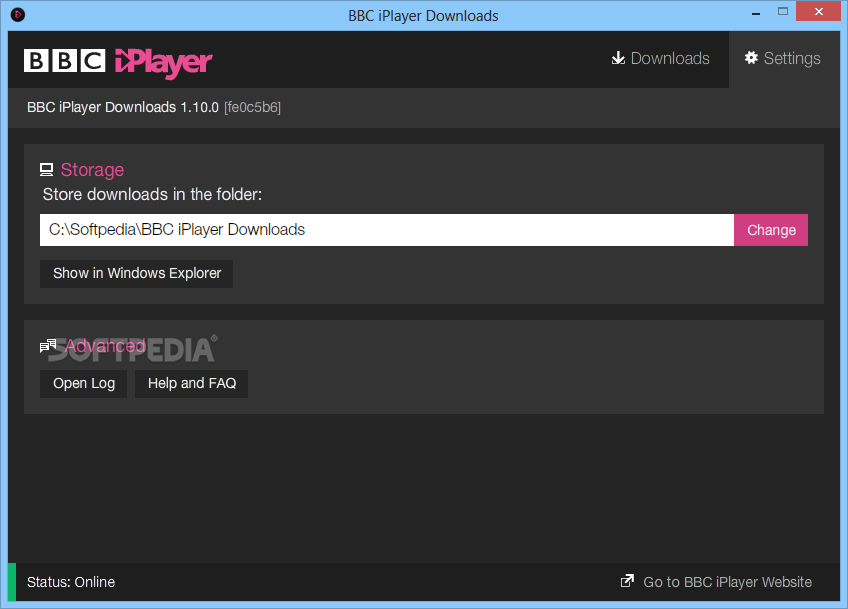Open the Downloads tab
This screenshot has height=609, width=848.
coord(660,58)
